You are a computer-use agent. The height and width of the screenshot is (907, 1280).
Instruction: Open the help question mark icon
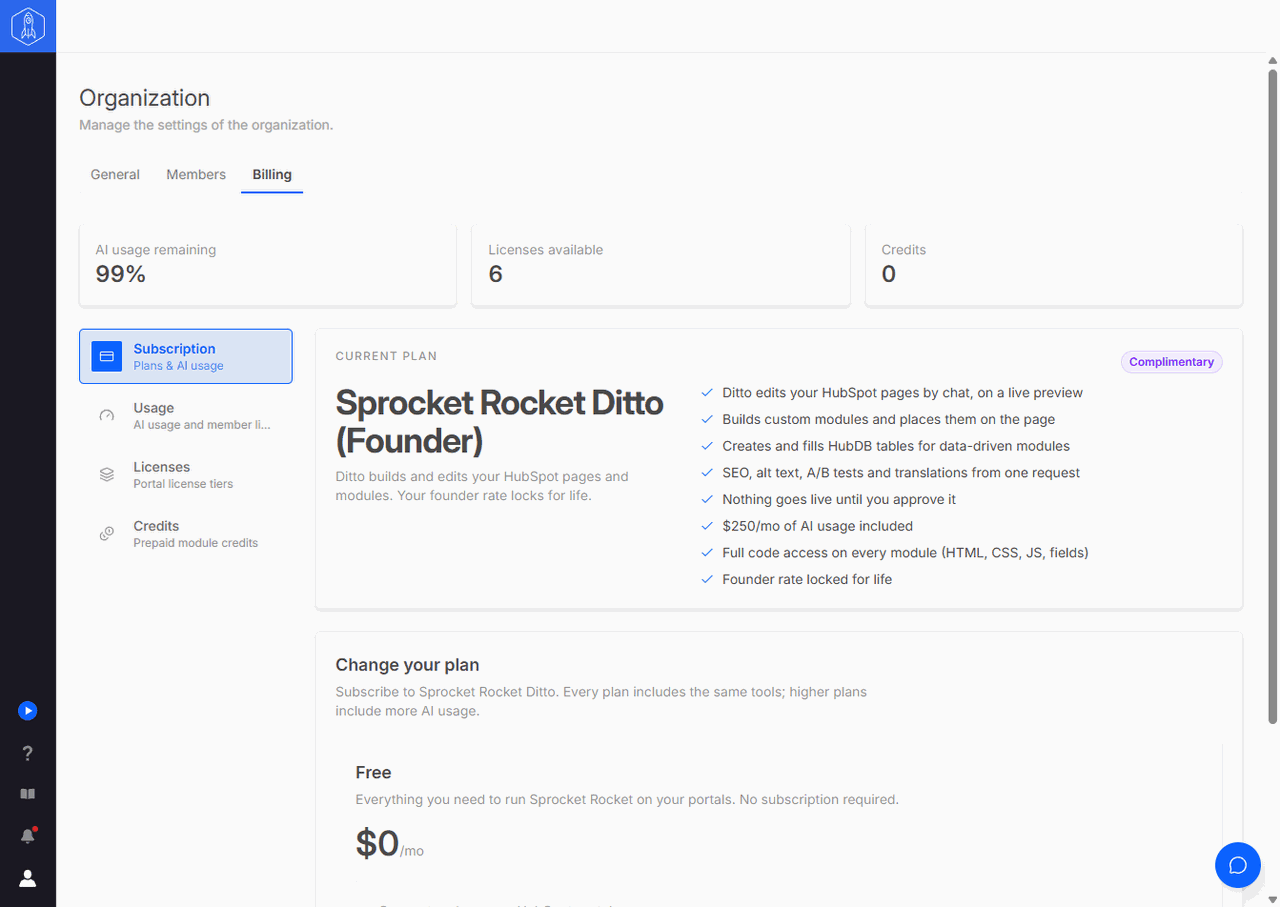(x=28, y=753)
